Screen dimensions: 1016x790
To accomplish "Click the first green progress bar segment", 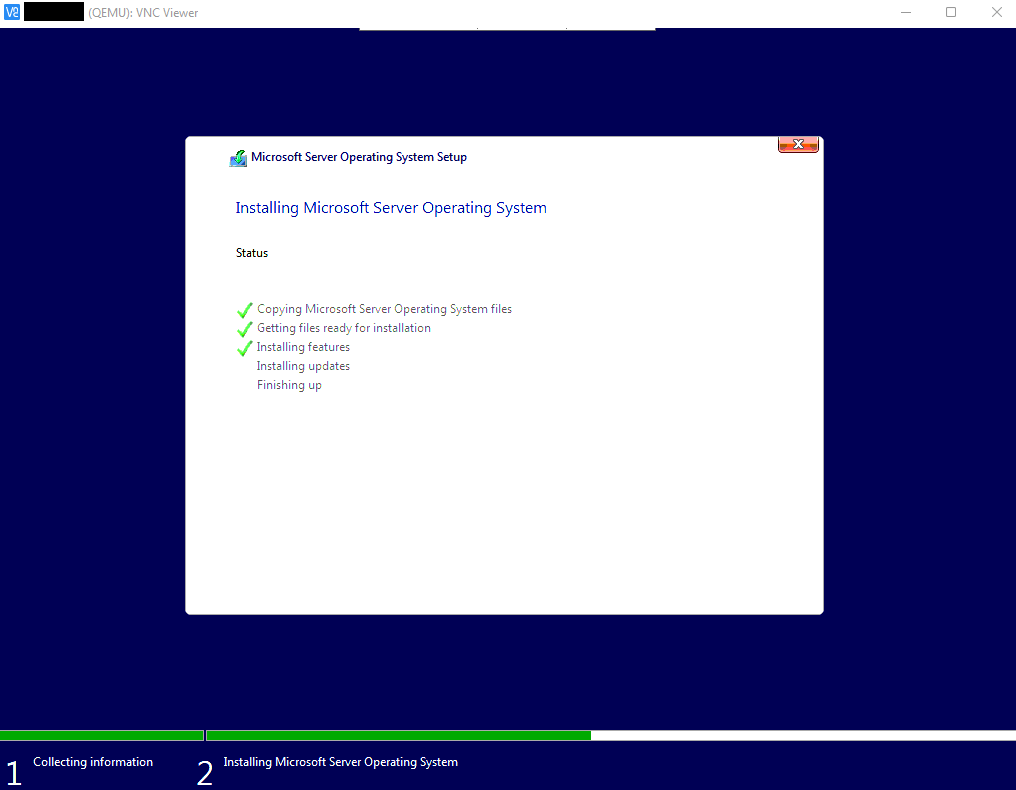I will (x=101, y=735).
